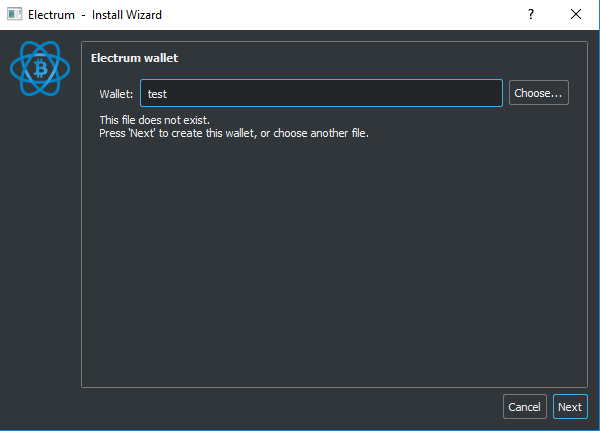Click the empty title bar area before the help button
Screen dimensions: 600x431
point(350,15)
